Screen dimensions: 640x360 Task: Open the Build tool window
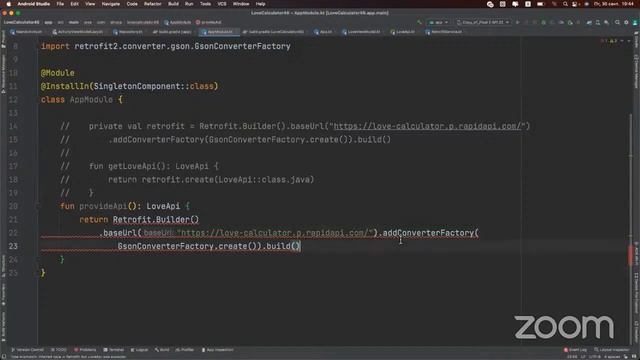162,350
